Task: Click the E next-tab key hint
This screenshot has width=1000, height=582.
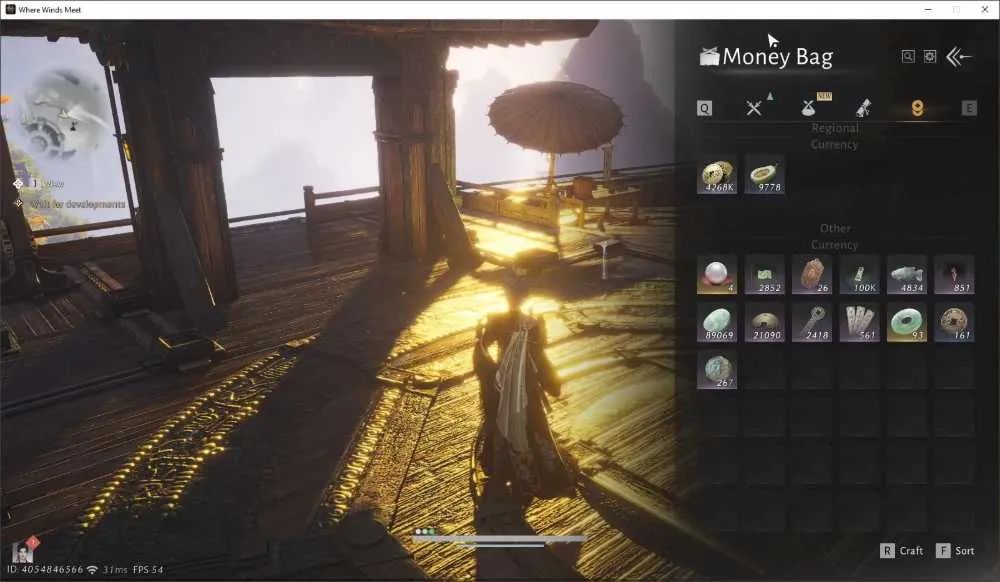Action: point(969,108)
